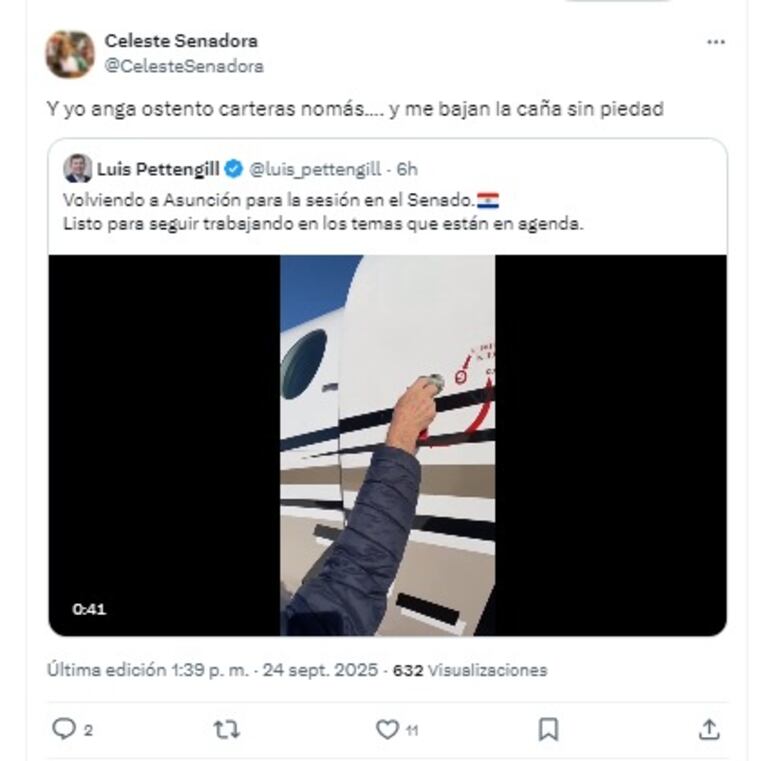Open the quoted tweet's 6h timestamp
770x761 pixels.
tap(407, 169)
